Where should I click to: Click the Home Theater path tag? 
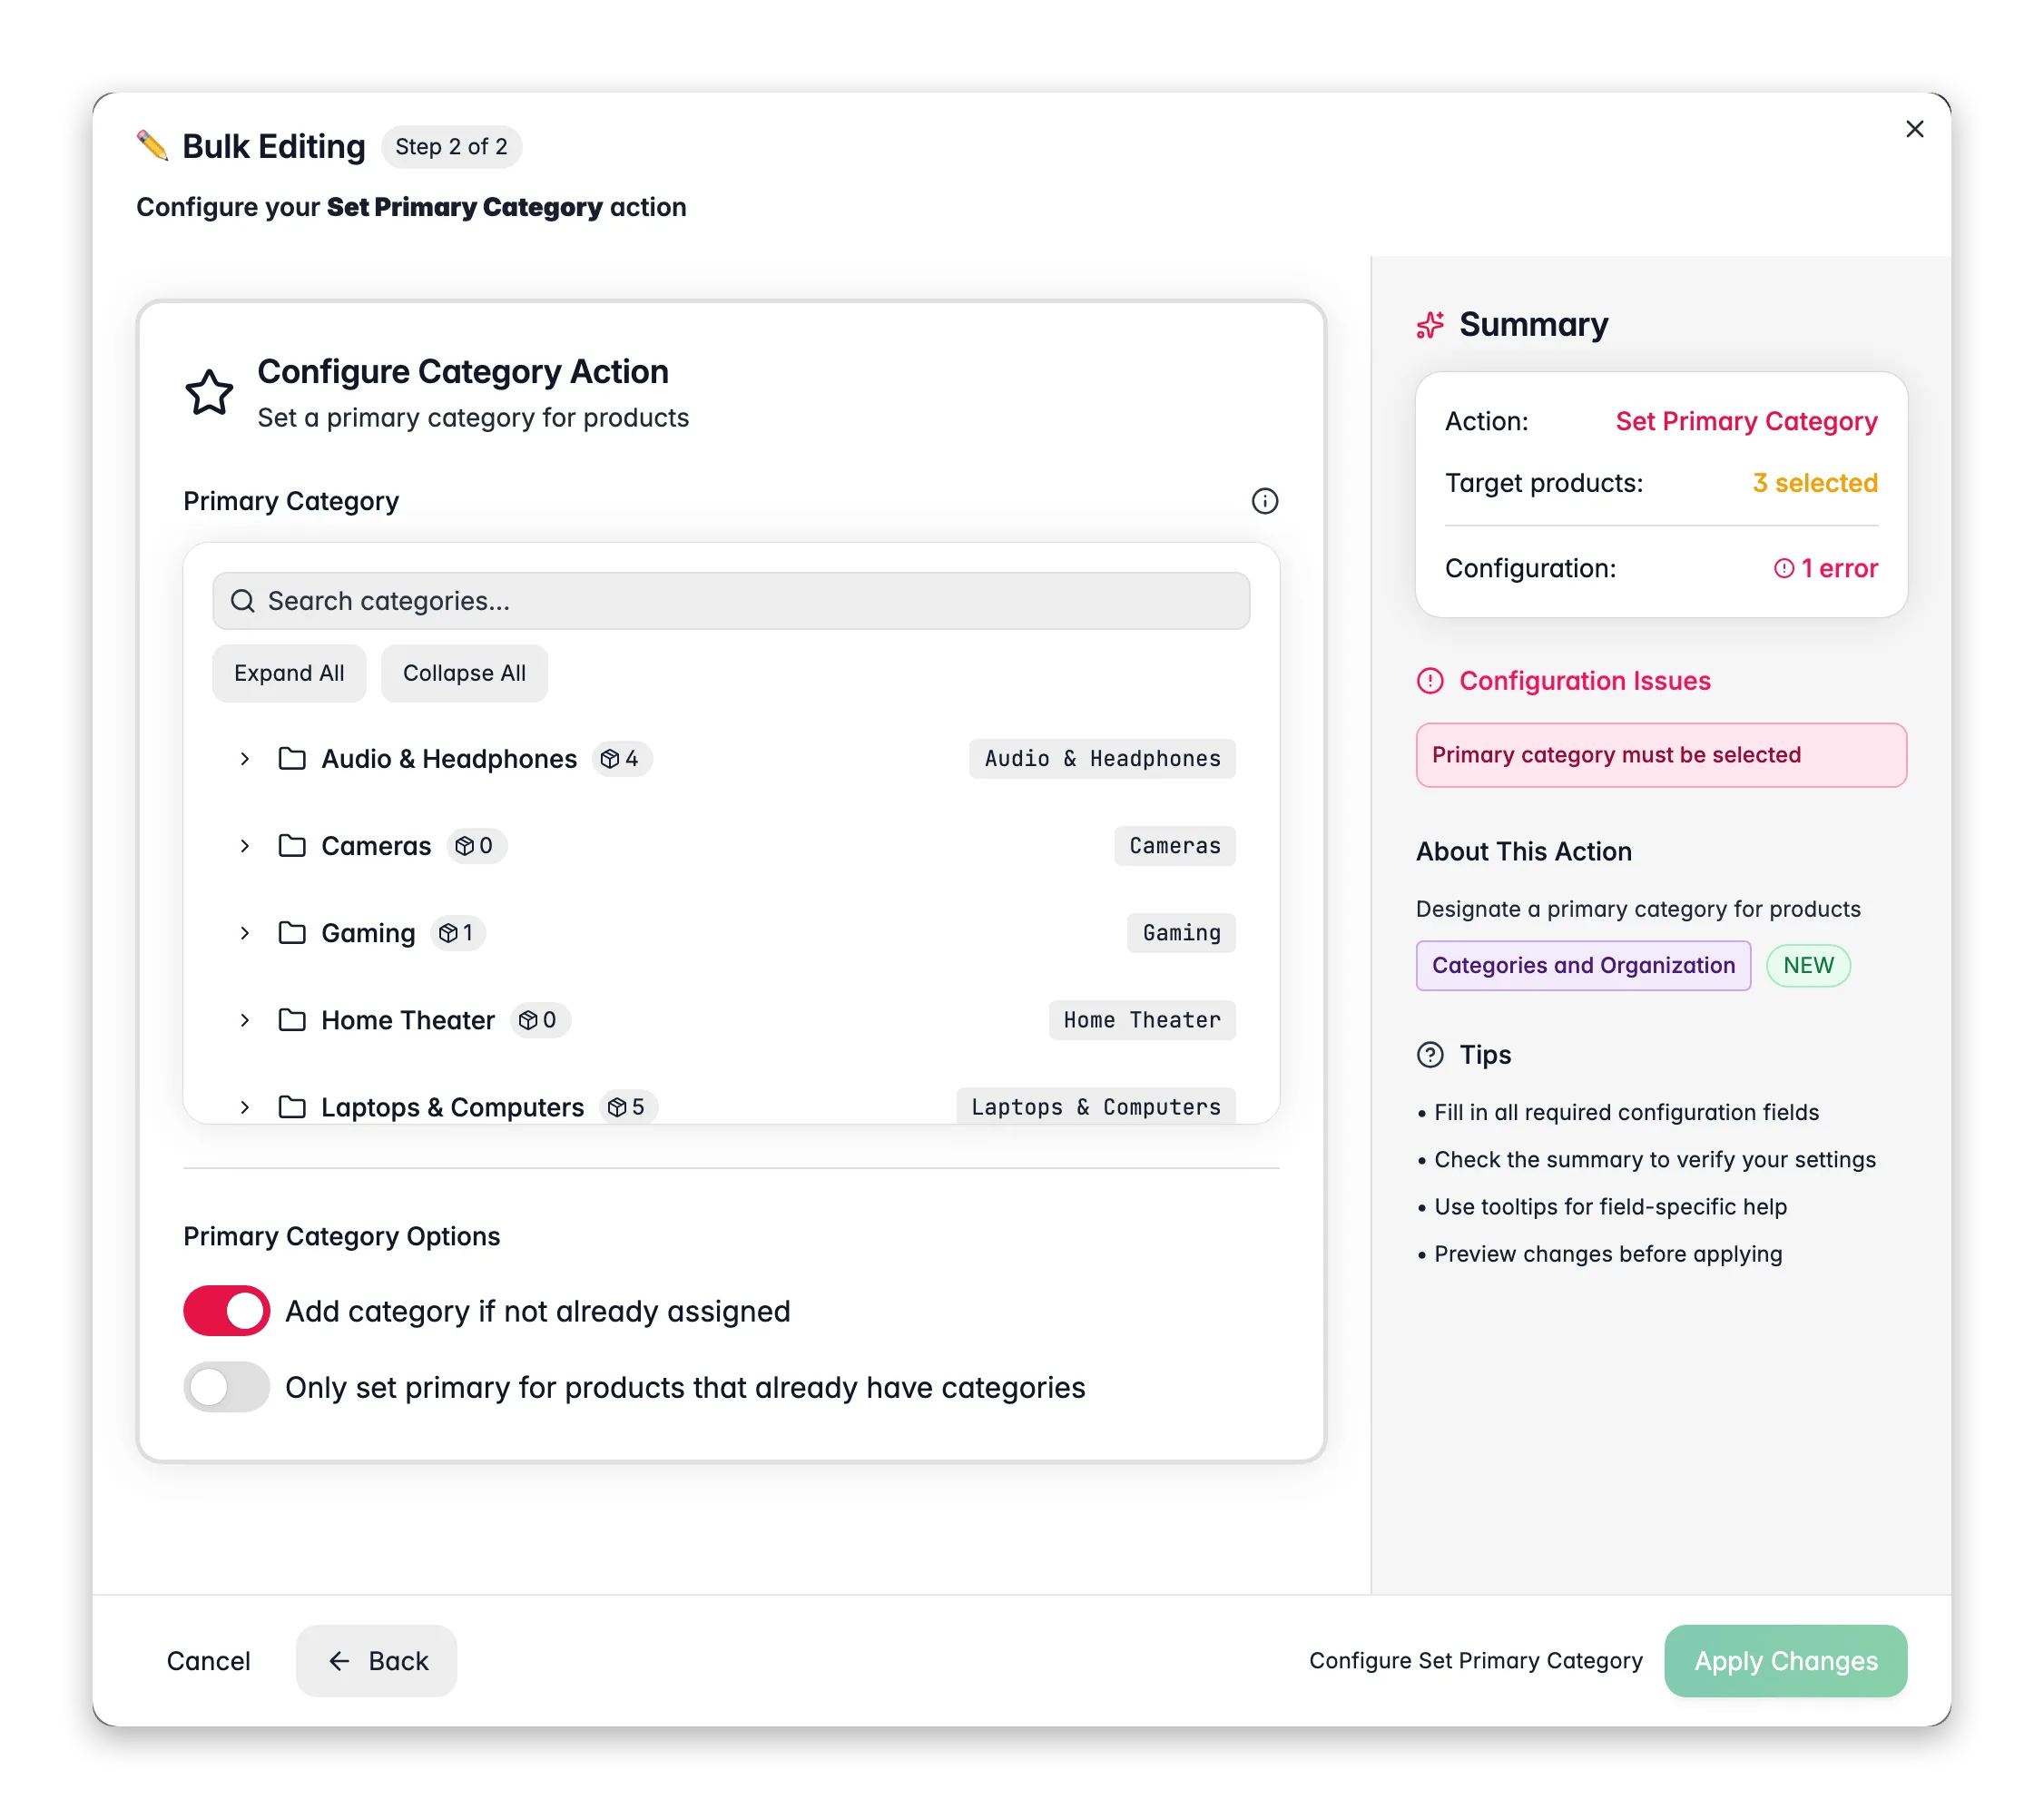click(x=1142, y=1020)
